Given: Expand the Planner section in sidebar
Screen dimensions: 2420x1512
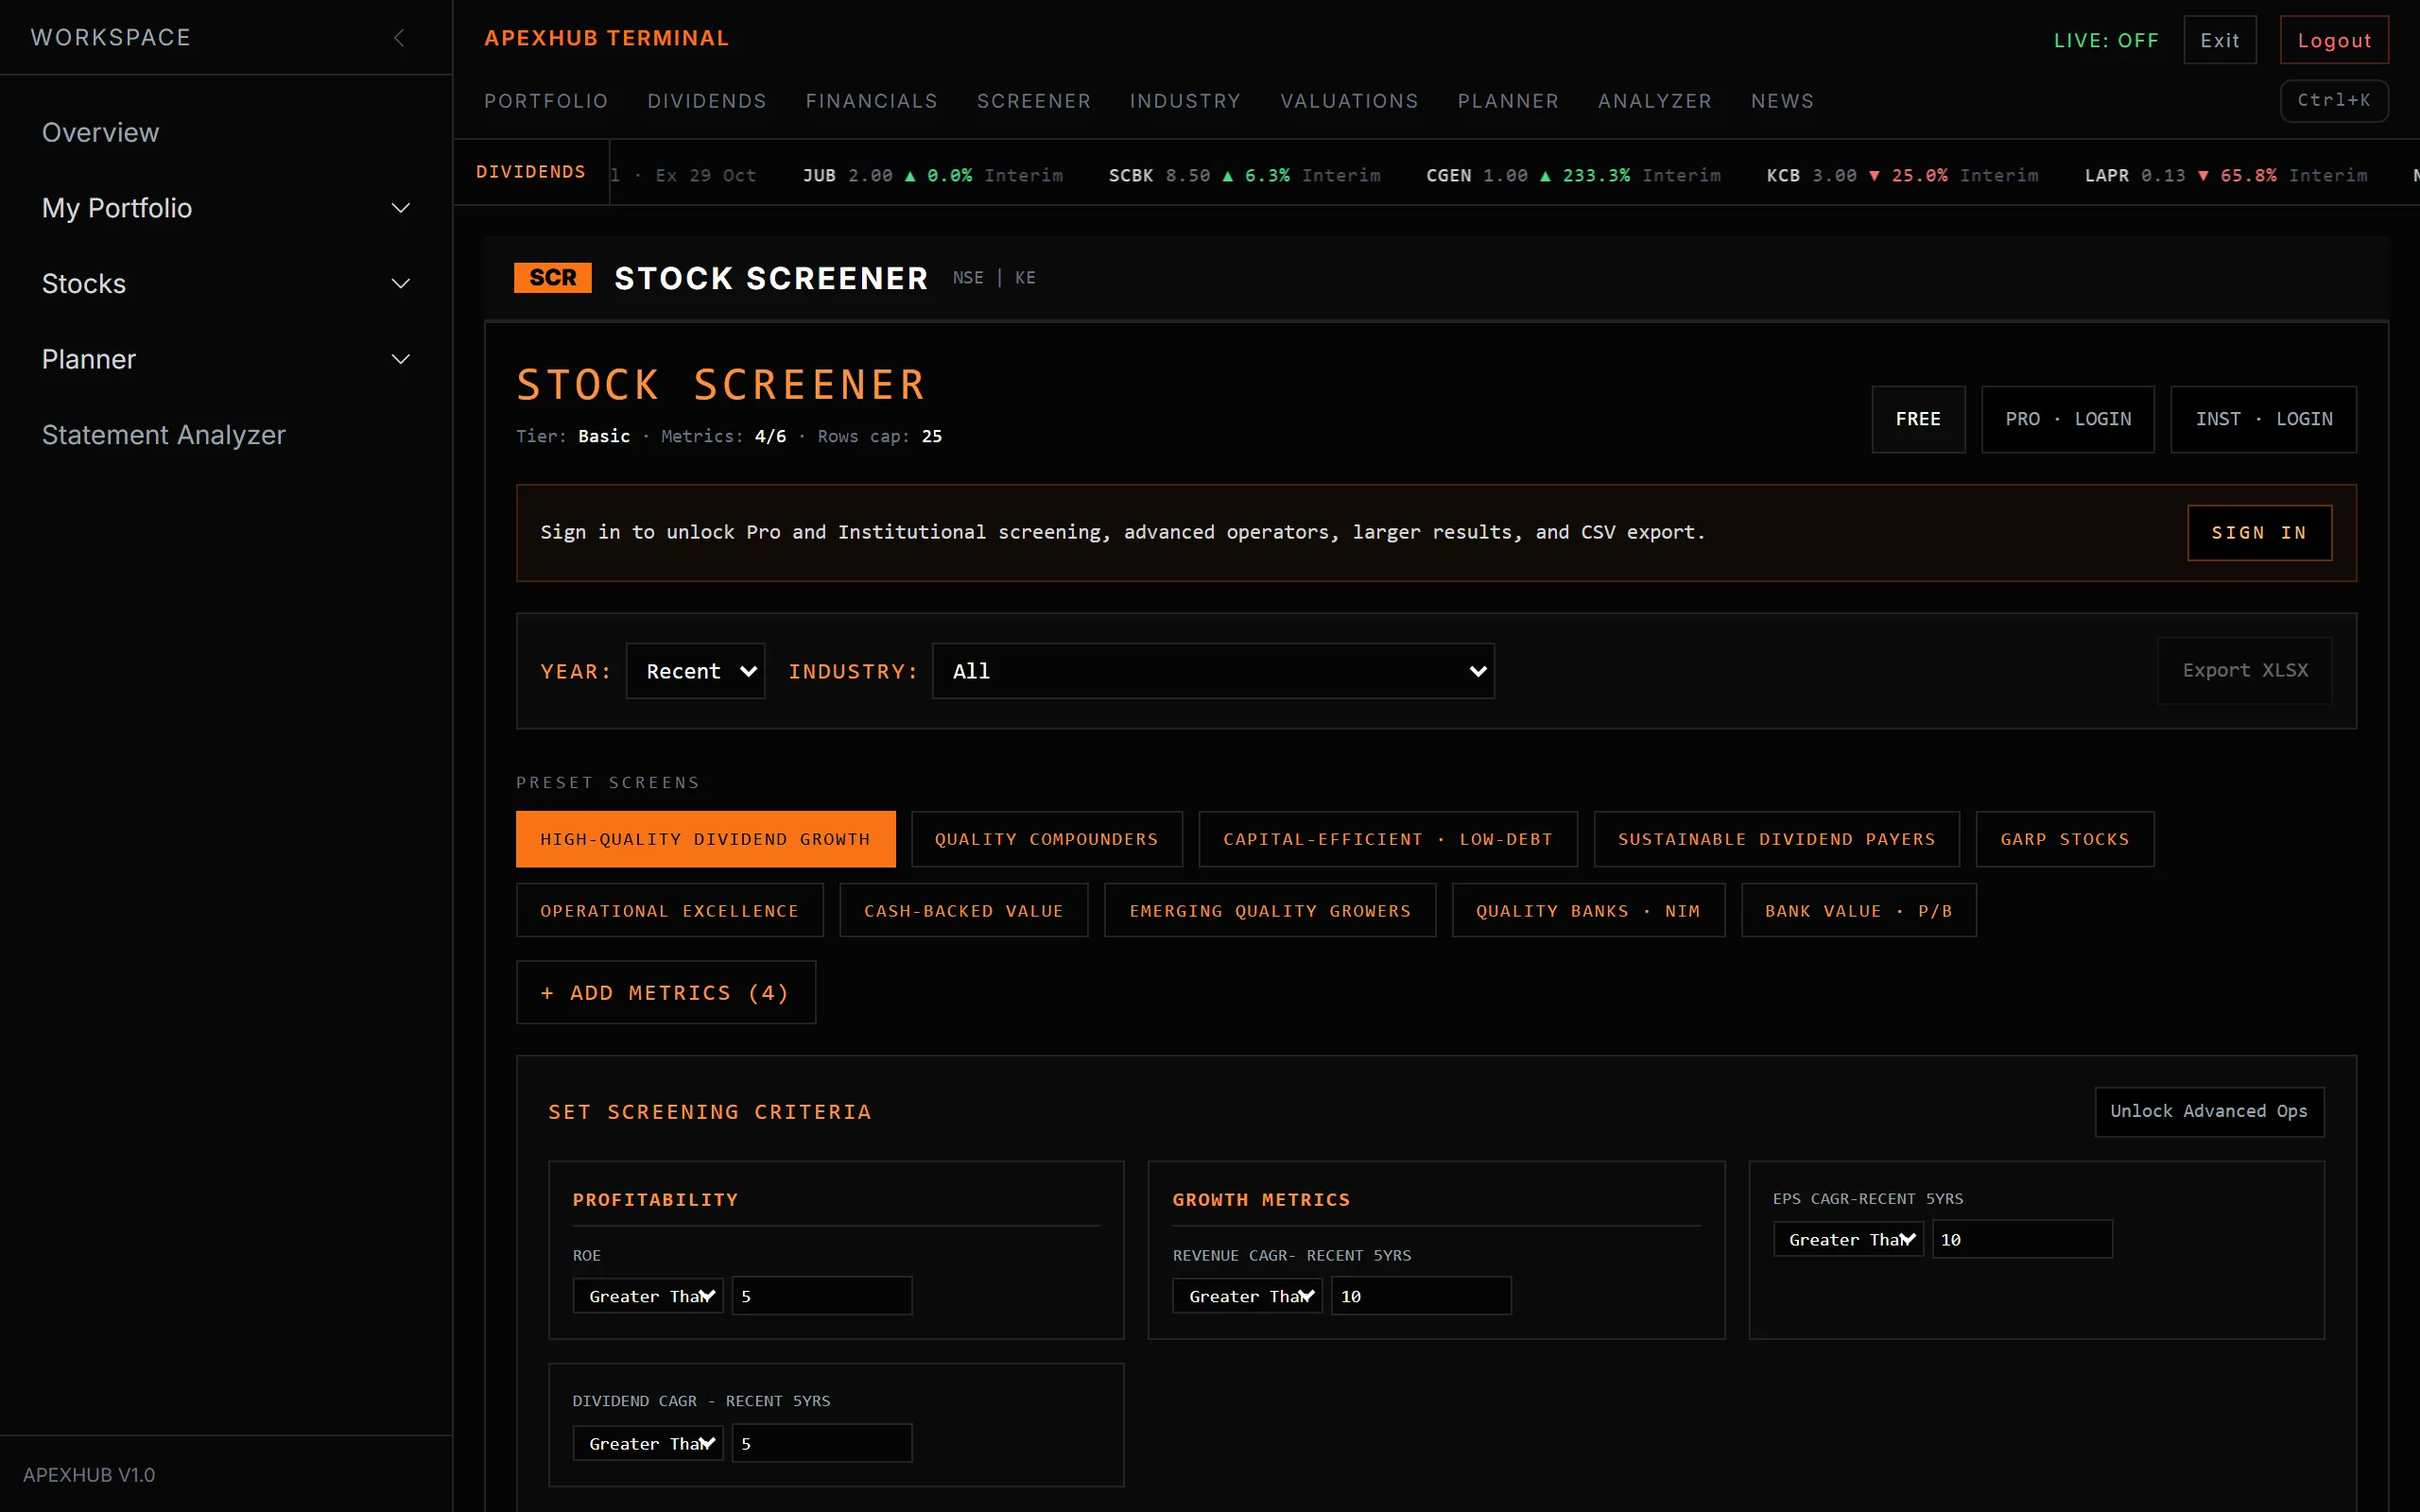Looking at the screenshot, I should 226,359.
